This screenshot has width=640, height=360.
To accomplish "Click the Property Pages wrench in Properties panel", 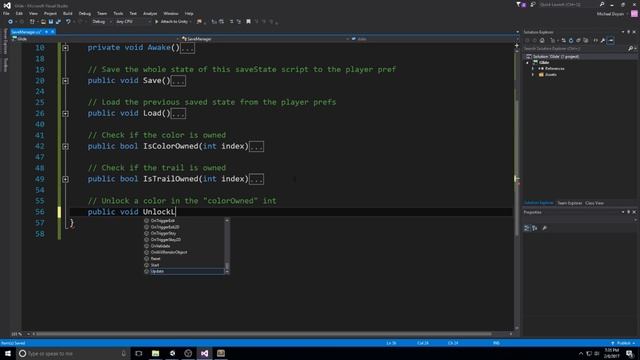I will point(544,228).
